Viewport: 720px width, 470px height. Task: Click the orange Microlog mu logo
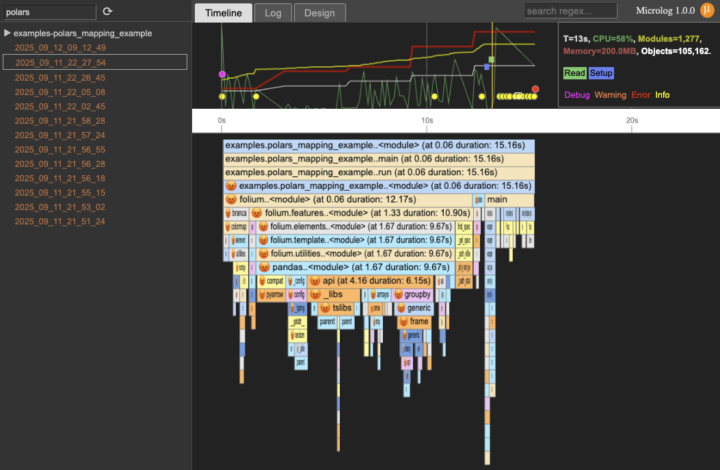coord(707,11)
